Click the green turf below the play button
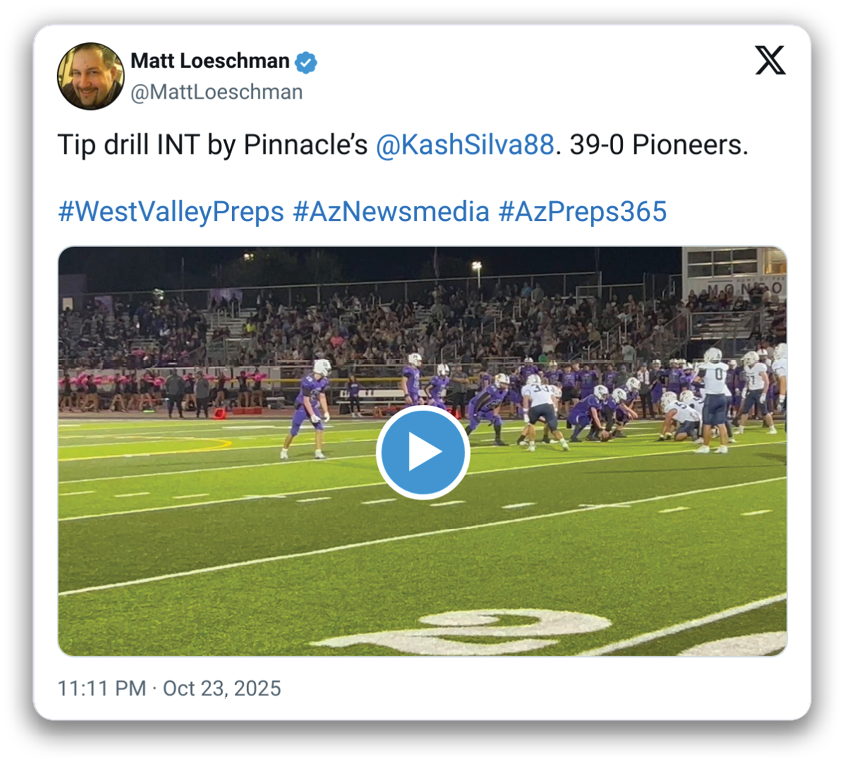The width and height of the screenshot is (844, 762). tap(422, 560)
